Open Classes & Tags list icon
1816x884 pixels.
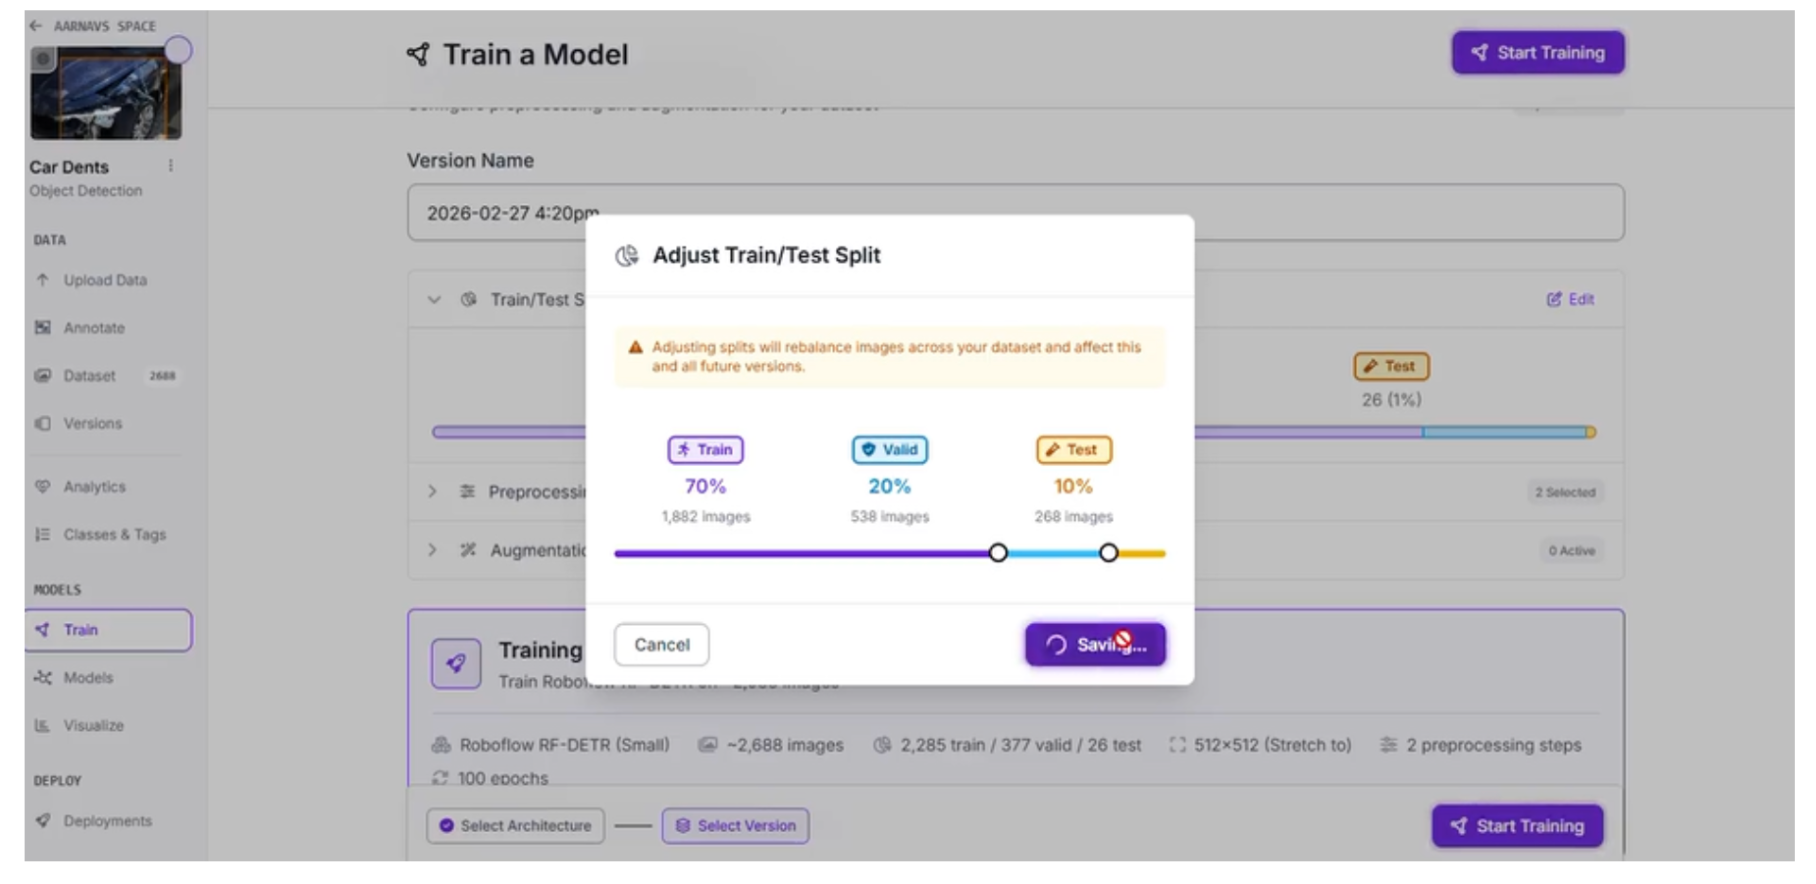[43, 535]
